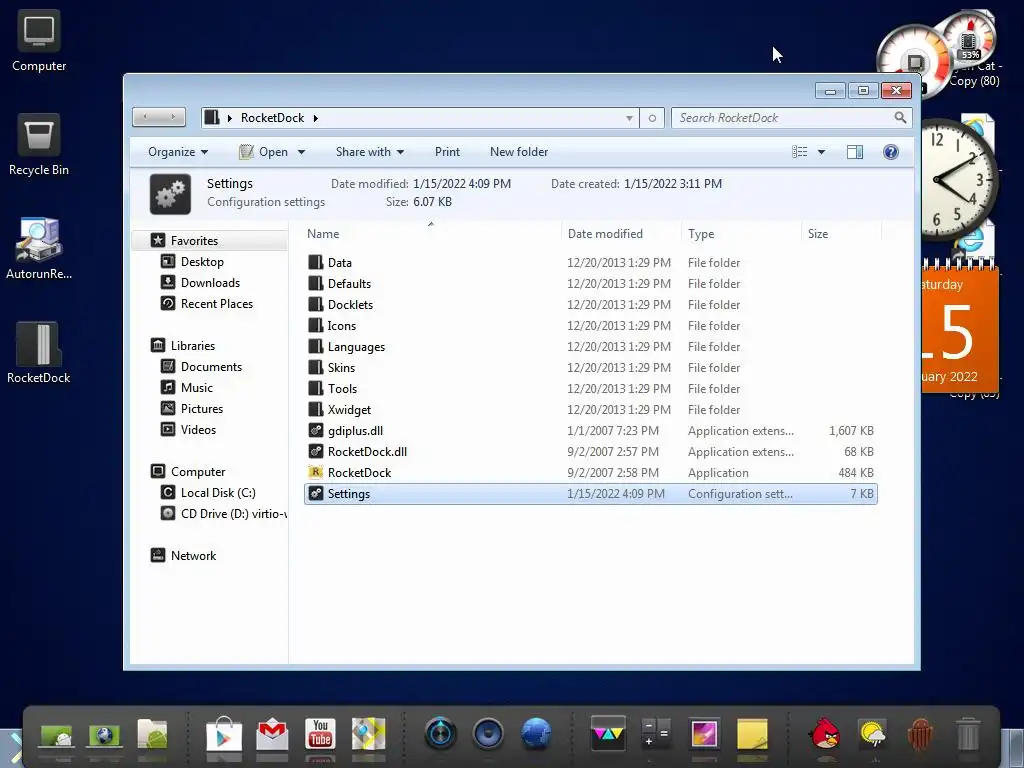Open the Share with dropdown

(x=370, y=152)
